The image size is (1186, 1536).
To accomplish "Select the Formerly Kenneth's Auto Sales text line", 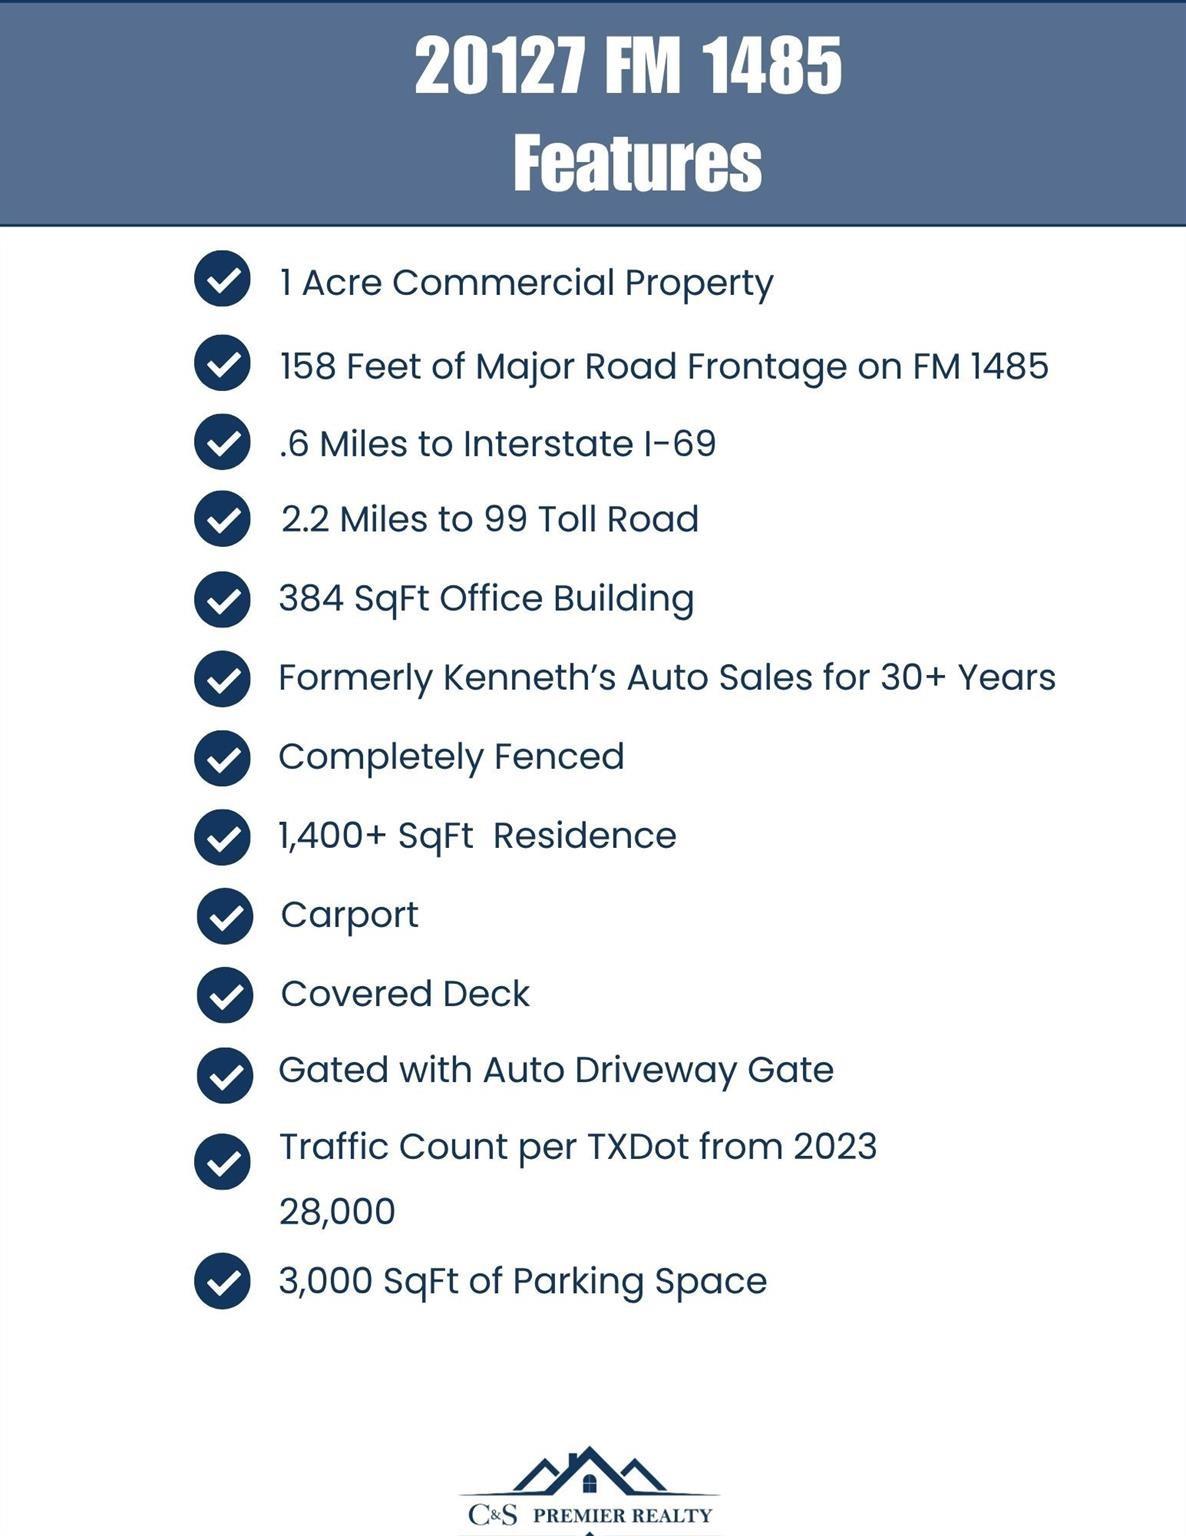I will [667, 678].
